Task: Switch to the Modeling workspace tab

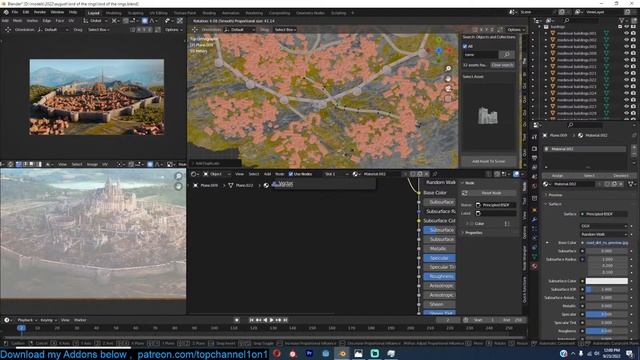Action: (113, 13)
